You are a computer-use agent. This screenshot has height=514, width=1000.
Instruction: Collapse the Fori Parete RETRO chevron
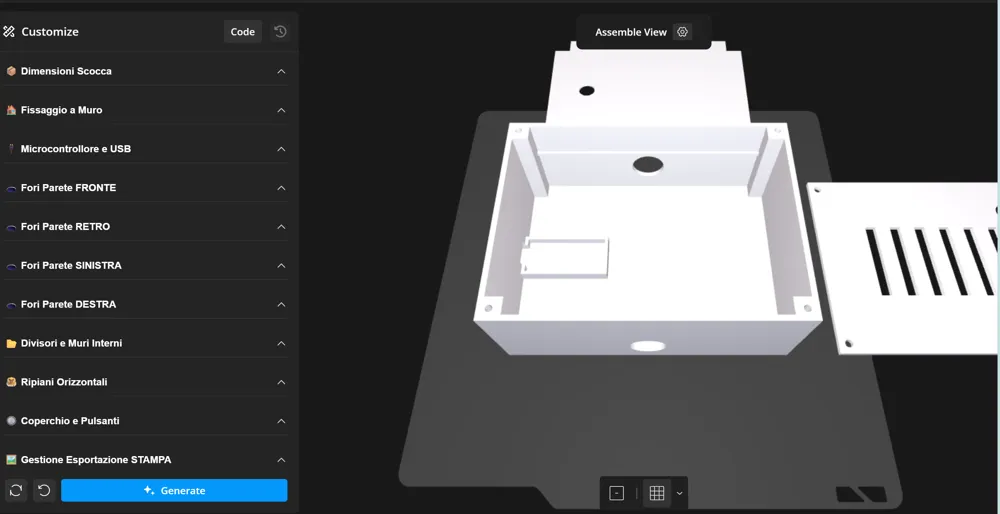[281, 227]
